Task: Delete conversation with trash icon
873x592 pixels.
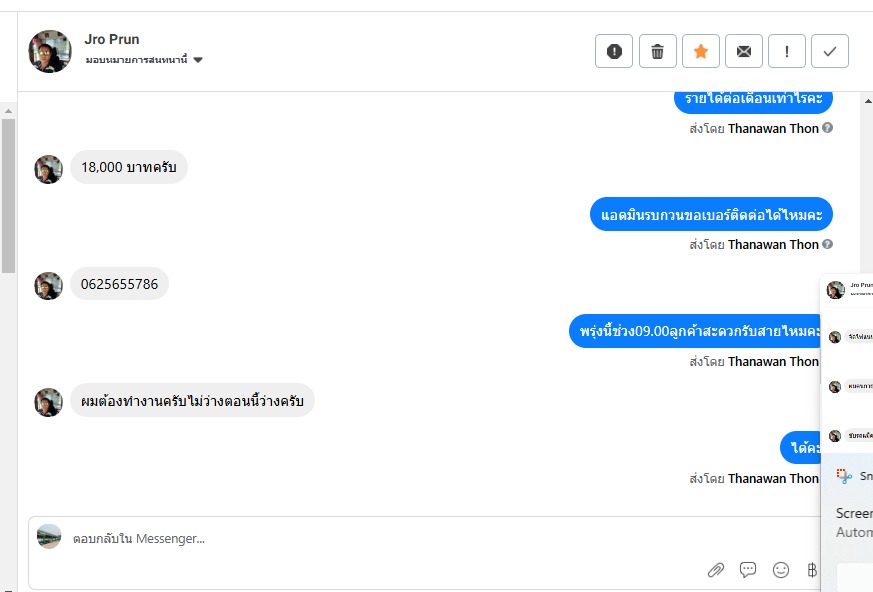Action: [x=657, y=51]
